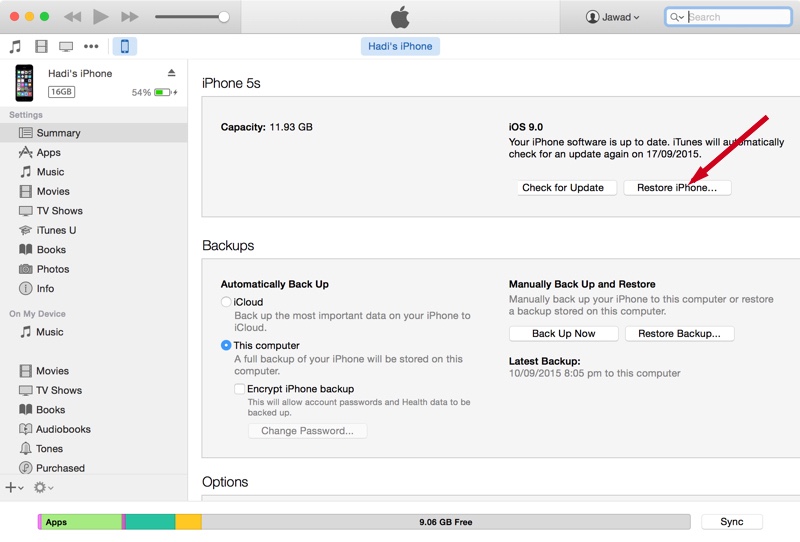This screenshot has width=800, height=542.
Task: Open Tones under On My Device
Action: coord(94,448)
